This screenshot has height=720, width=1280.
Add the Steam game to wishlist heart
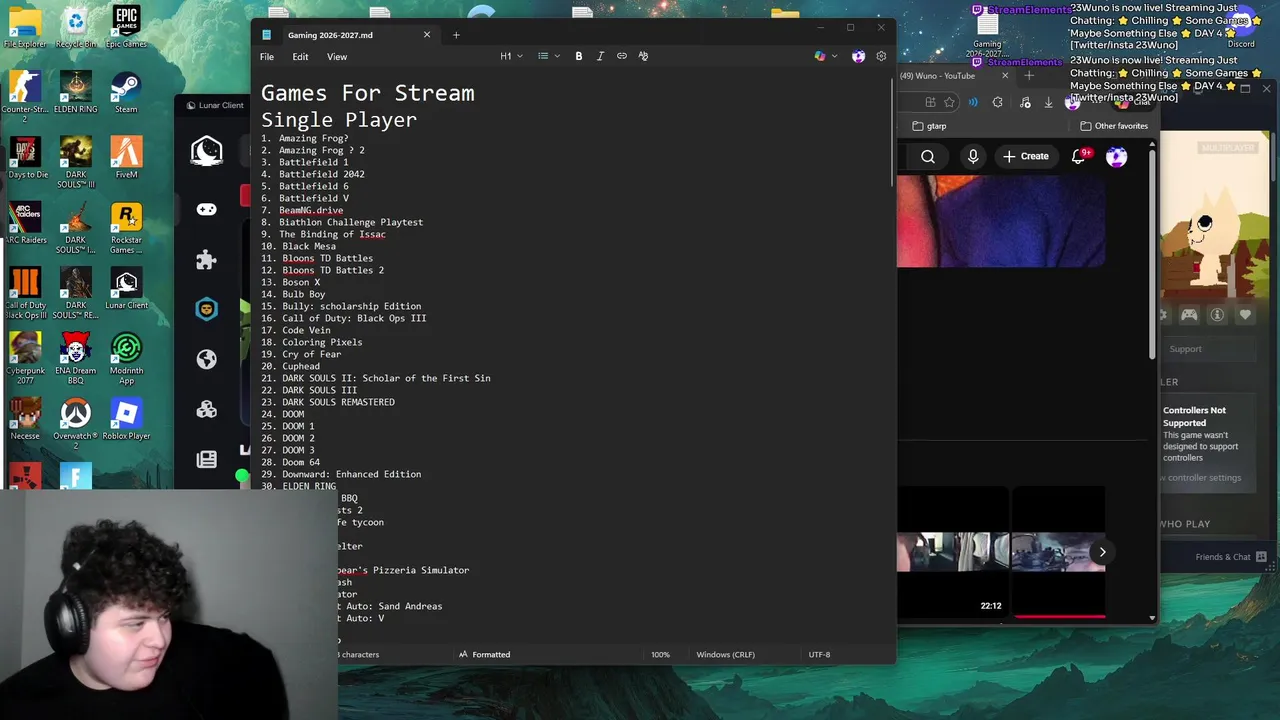pyautogui.click(x=1245, y=315)
